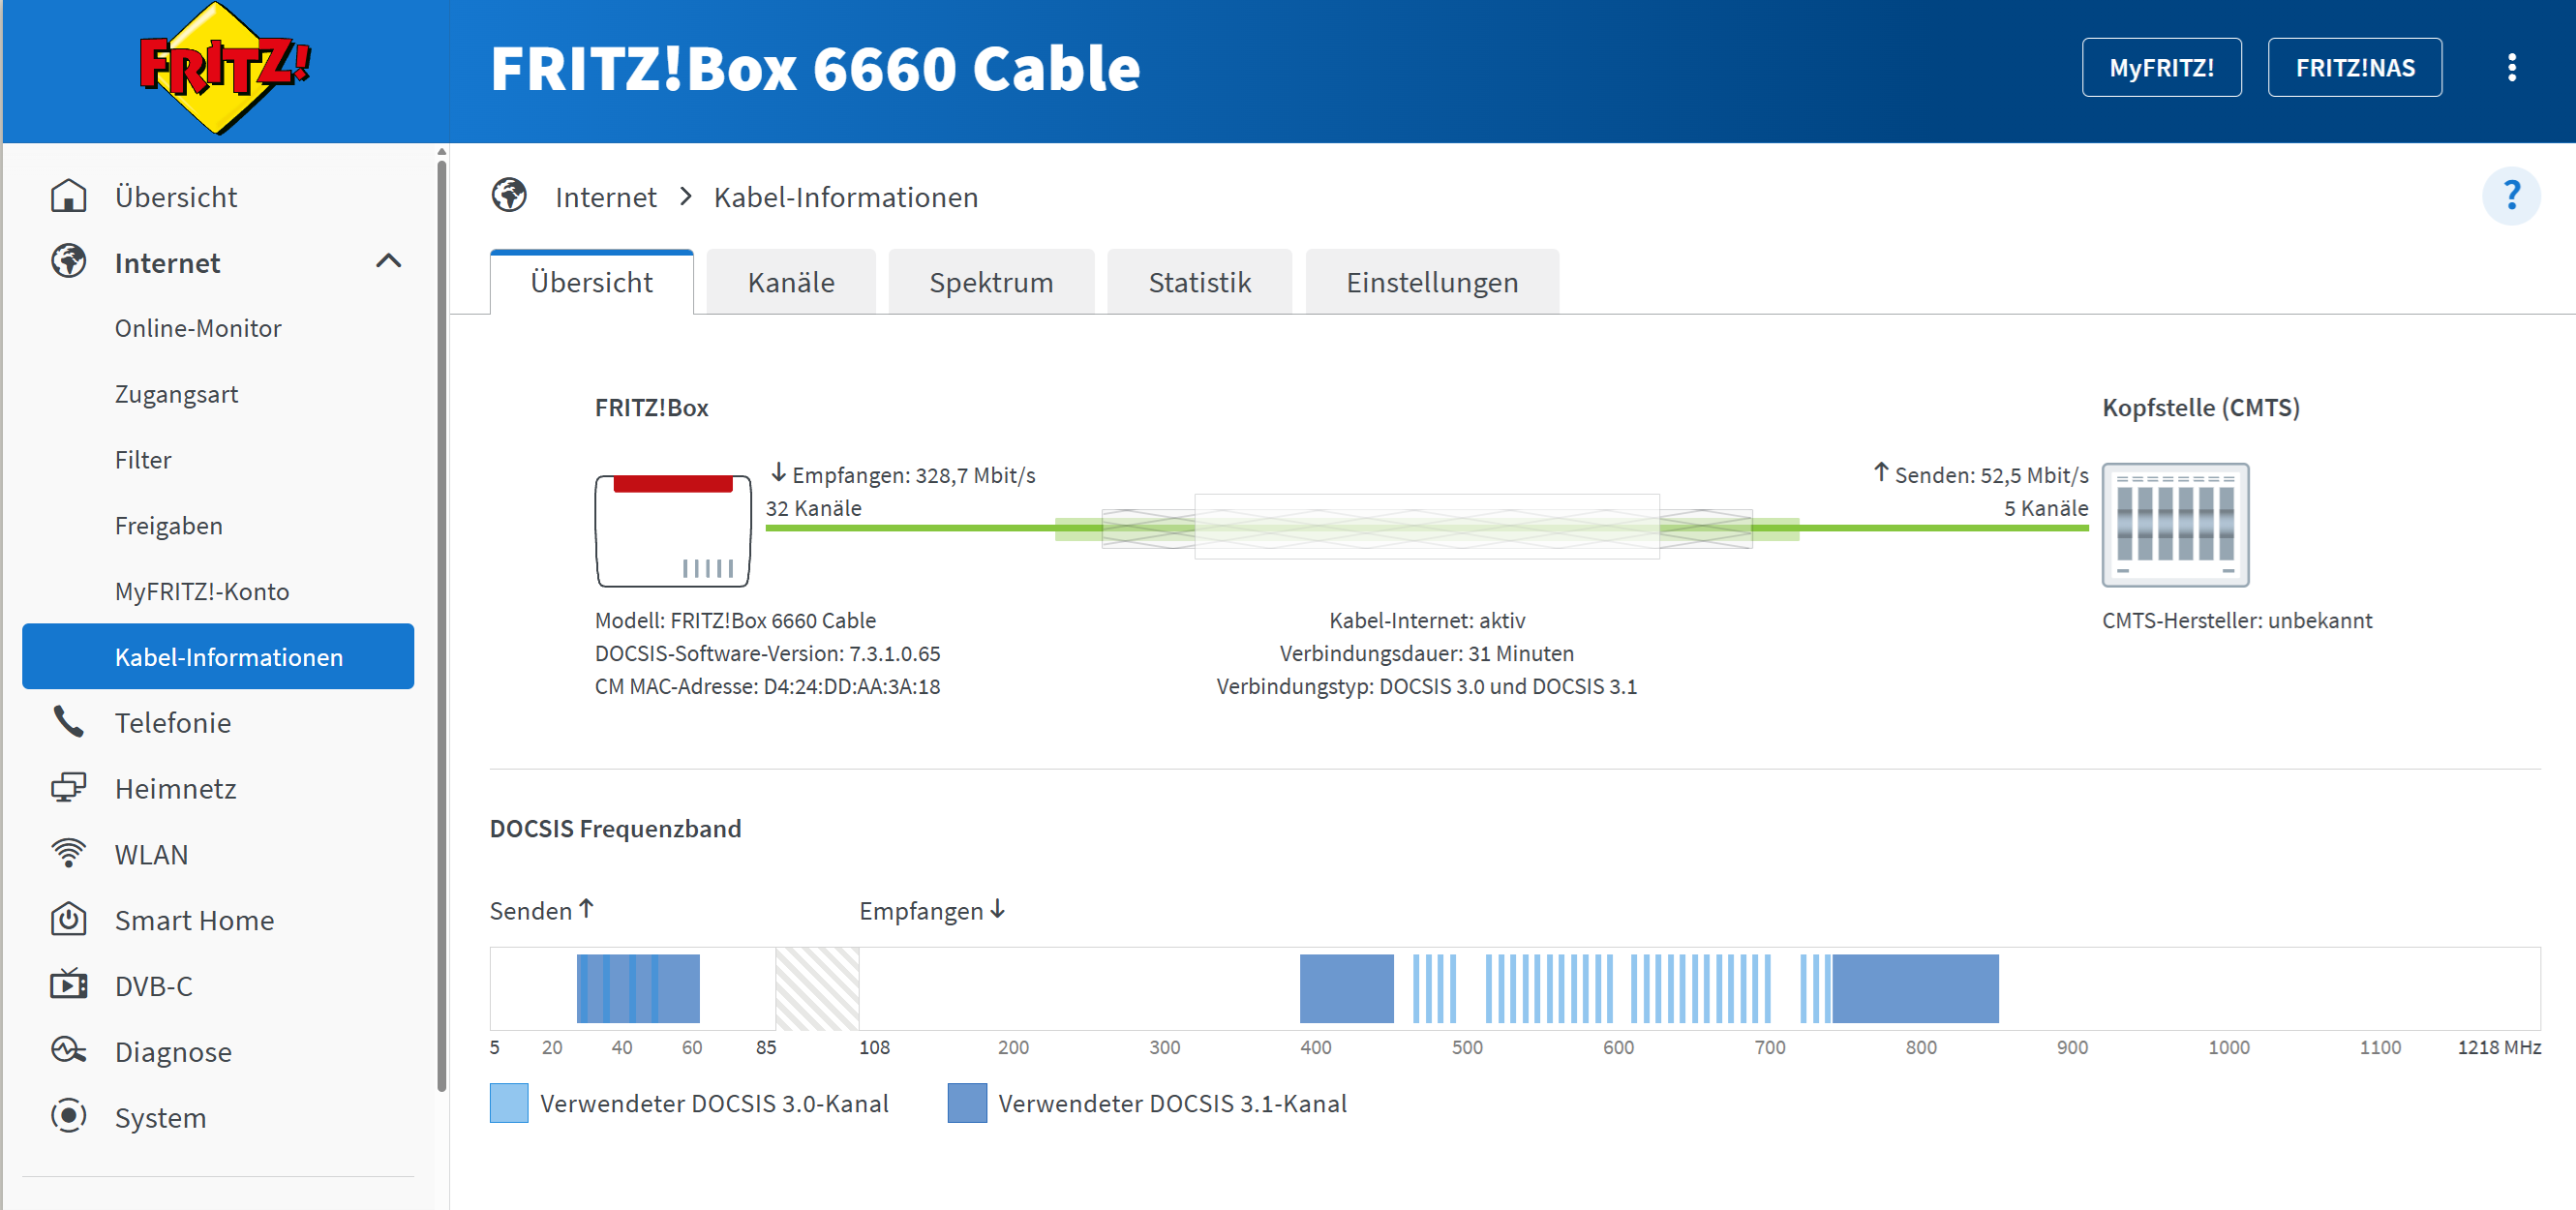This screenshot has width=2576, height=1210.
Task: Click the WLAN wifi icon
Action: click(x=68, y=853)
